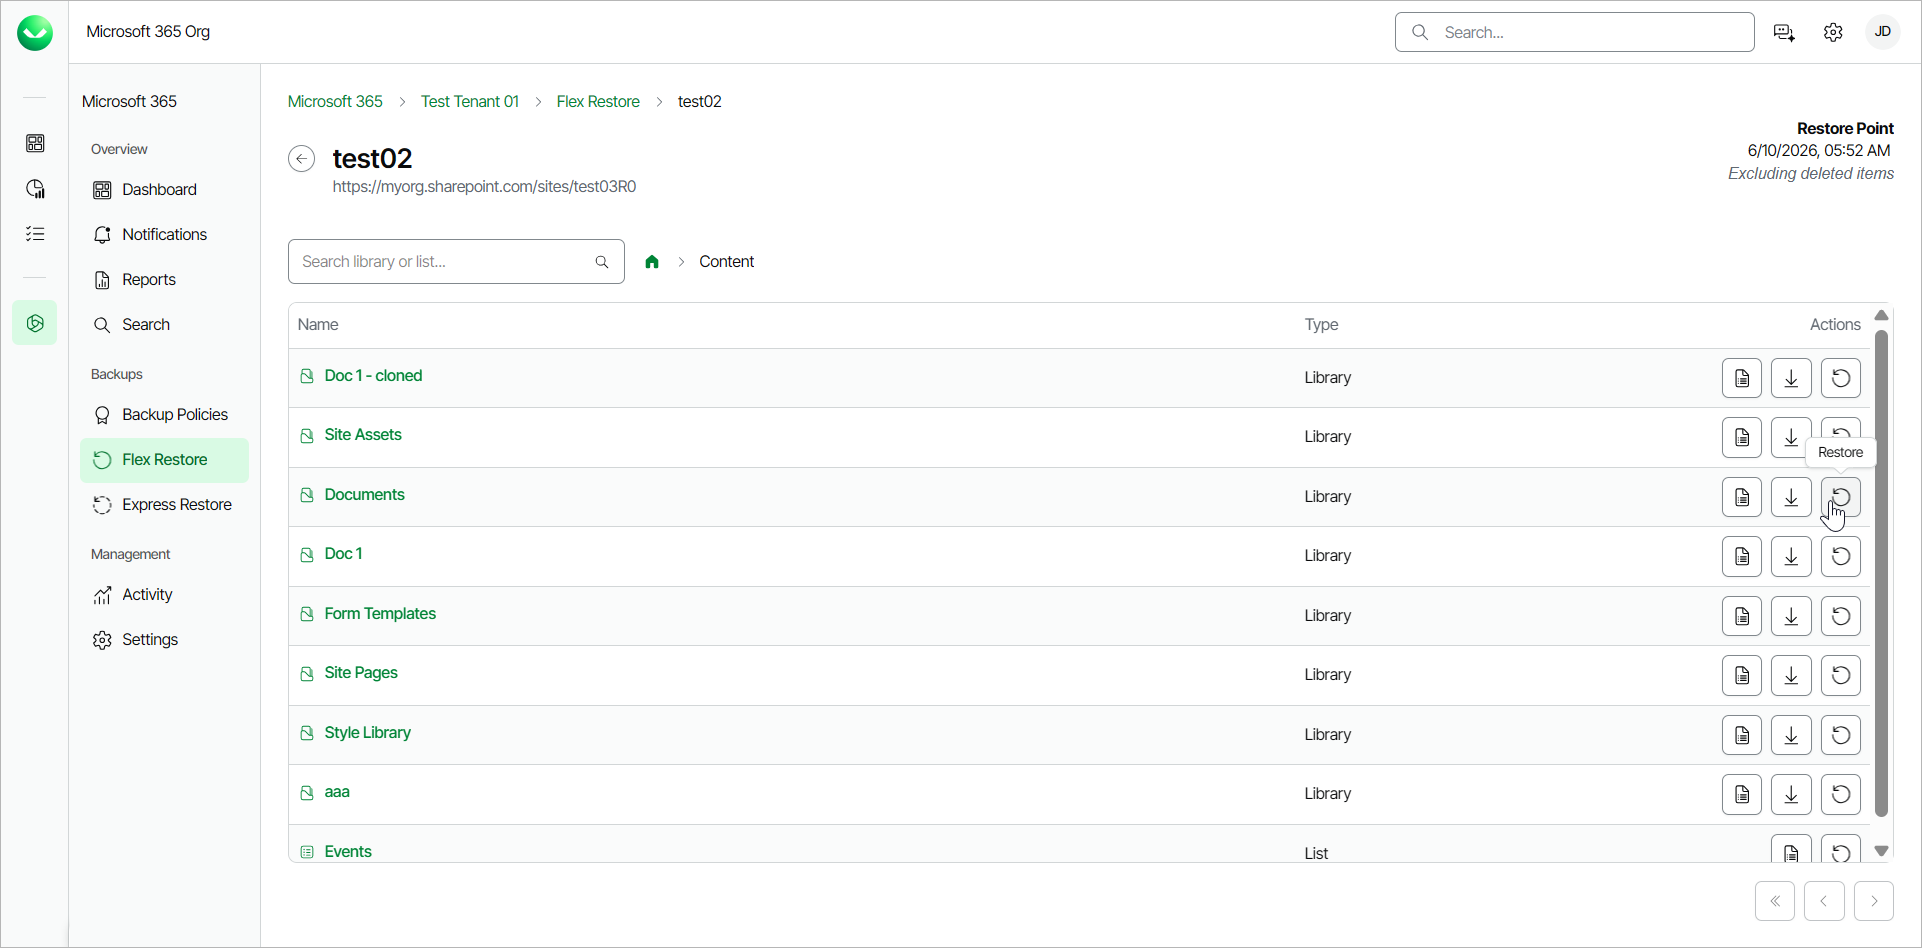Select Flex Restore in sidebar

point(164,460)
